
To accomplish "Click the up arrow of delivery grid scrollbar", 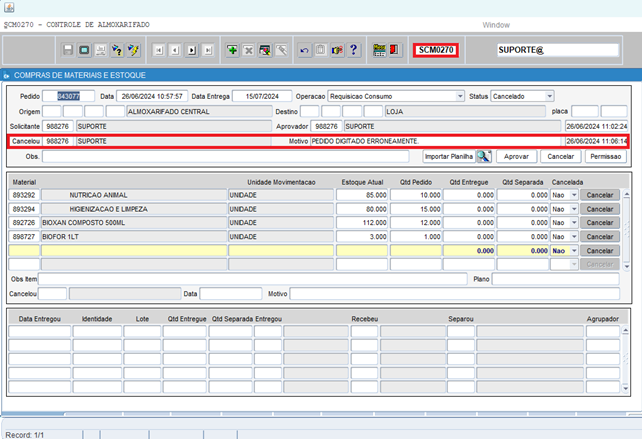I will pyautogui.click(x=625, y=330).
